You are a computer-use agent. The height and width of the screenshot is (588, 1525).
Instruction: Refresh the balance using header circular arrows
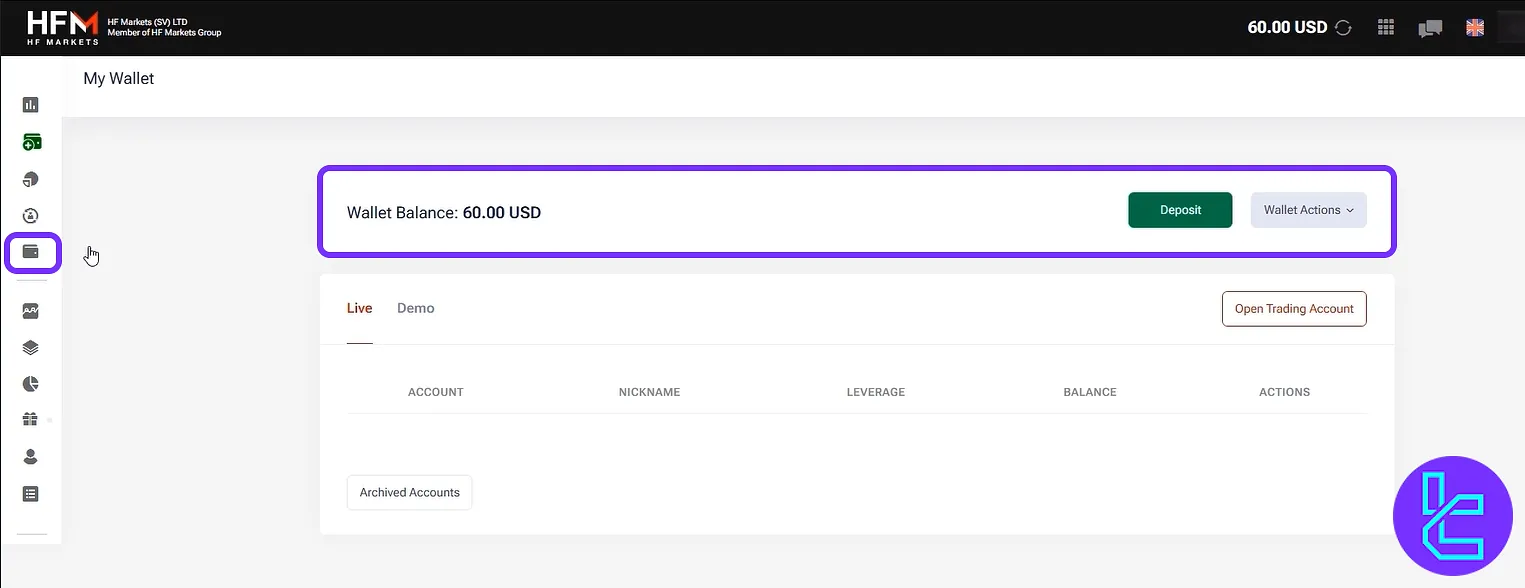coord(1343,28)
